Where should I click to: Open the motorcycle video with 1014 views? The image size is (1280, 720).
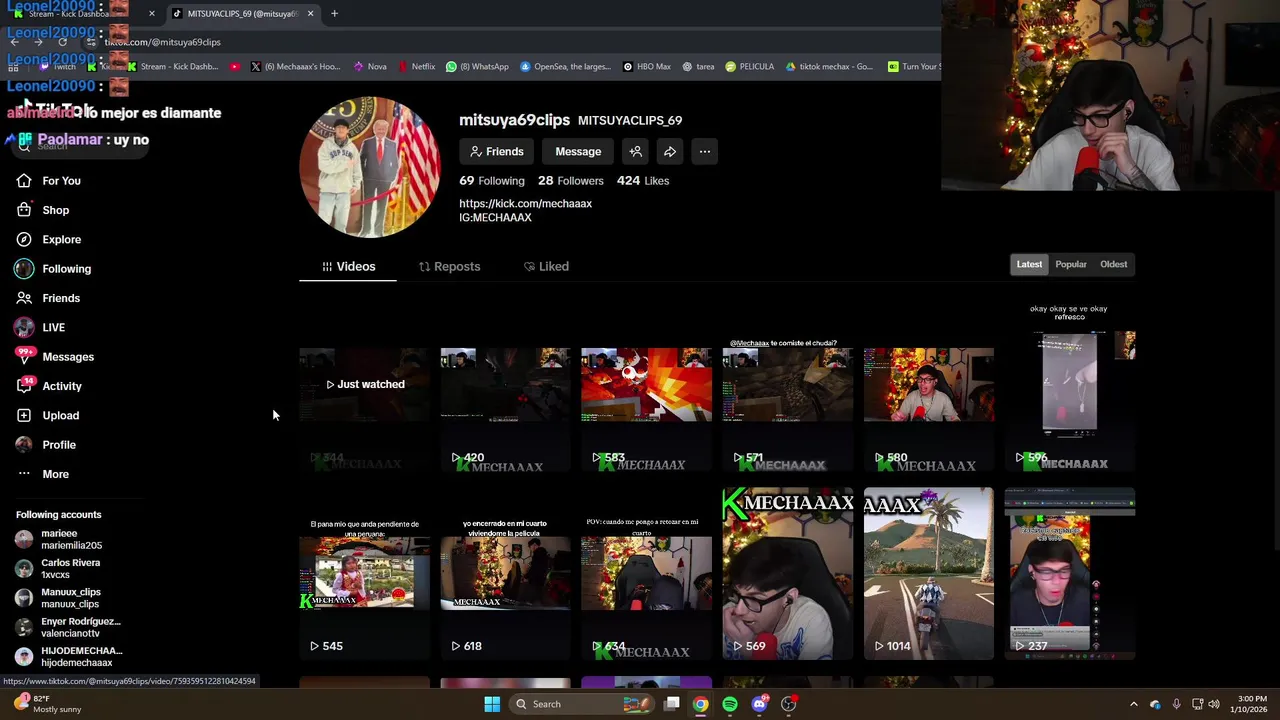[x=929, y=574]
